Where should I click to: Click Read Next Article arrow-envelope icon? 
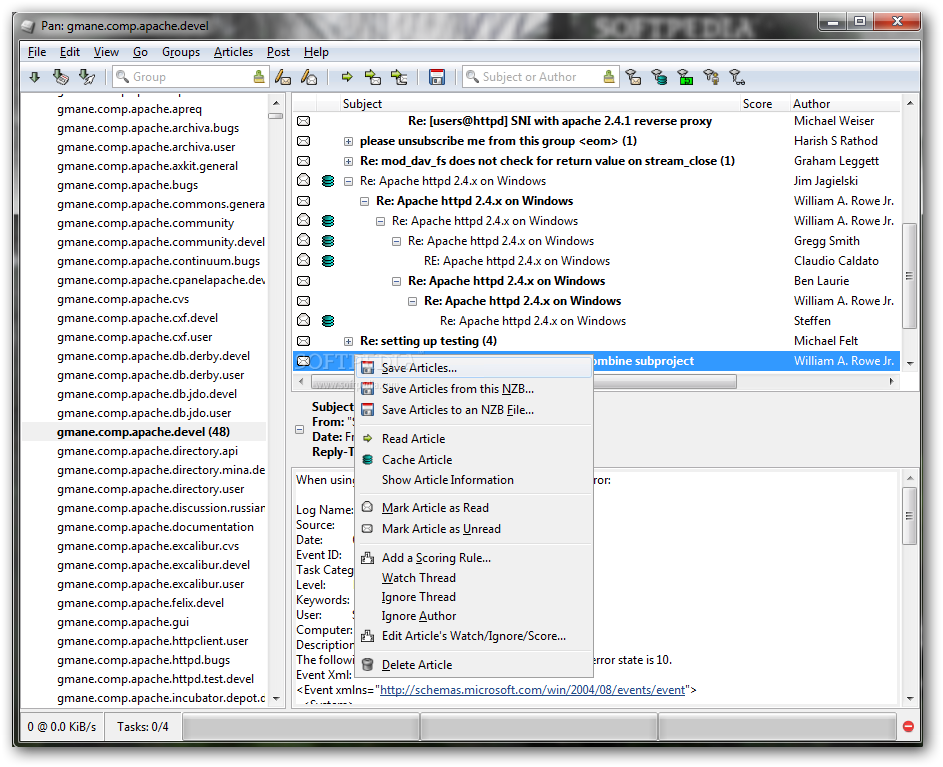373,77
